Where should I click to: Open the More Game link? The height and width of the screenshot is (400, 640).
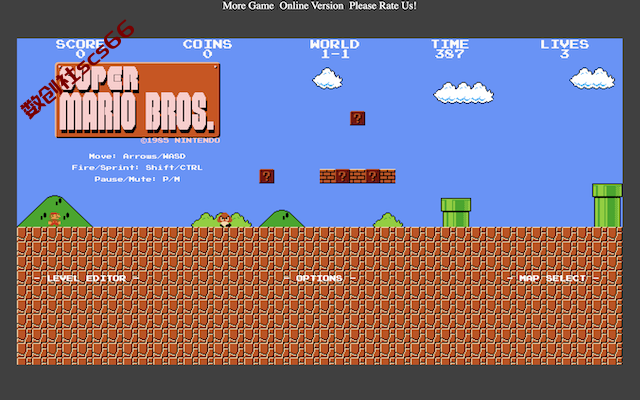pos(248,6)
